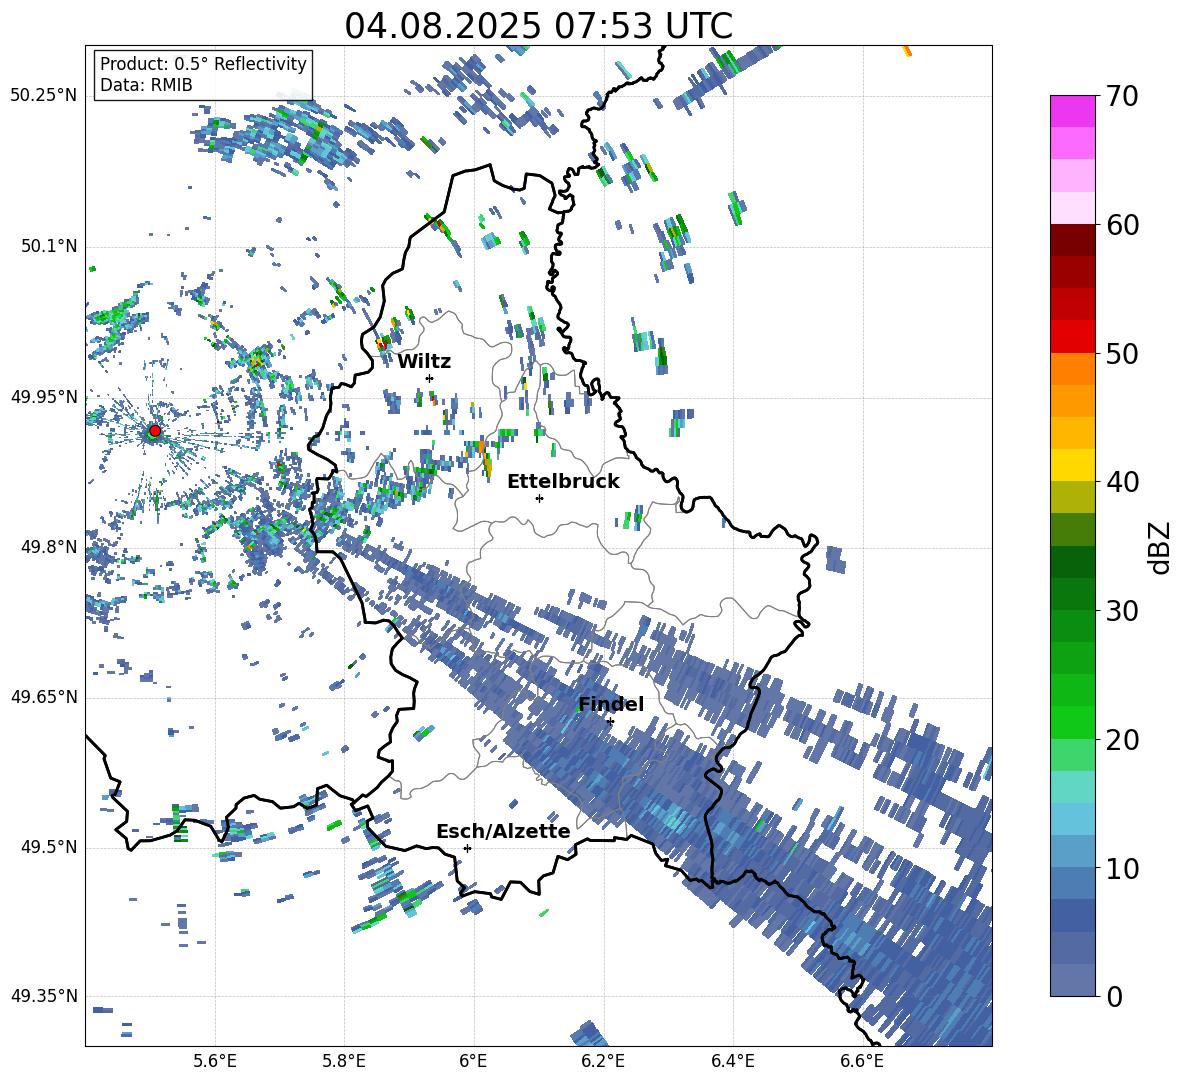
Task: Click the dark red colorbar band below 60
Action: click(x=1072, y=239)
